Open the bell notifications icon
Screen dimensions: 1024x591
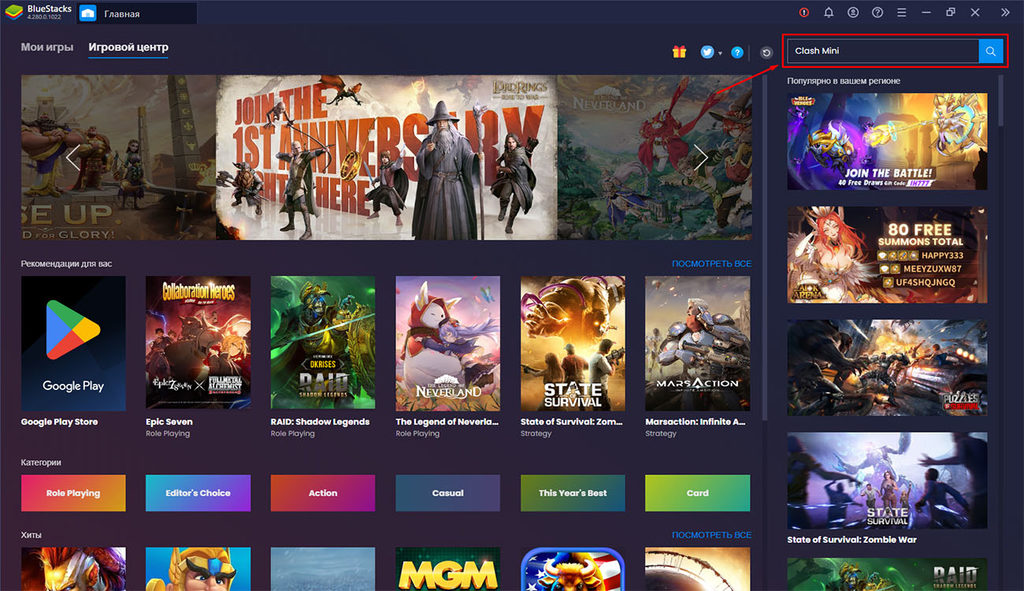click(829, 12)
